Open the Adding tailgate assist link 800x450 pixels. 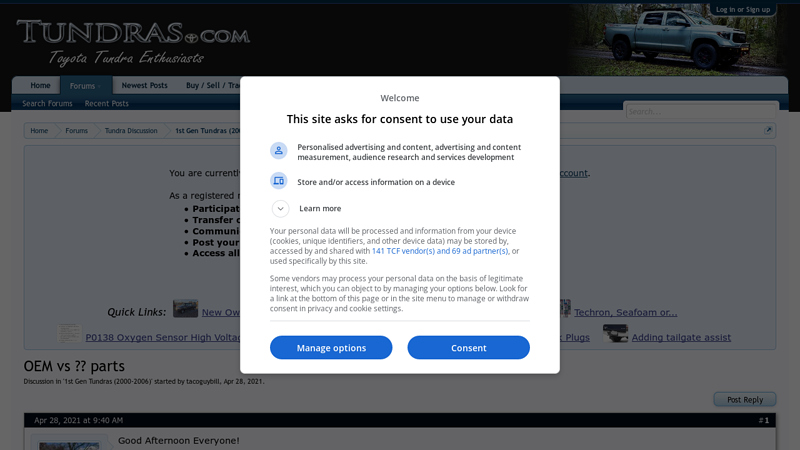pos(681,338)
